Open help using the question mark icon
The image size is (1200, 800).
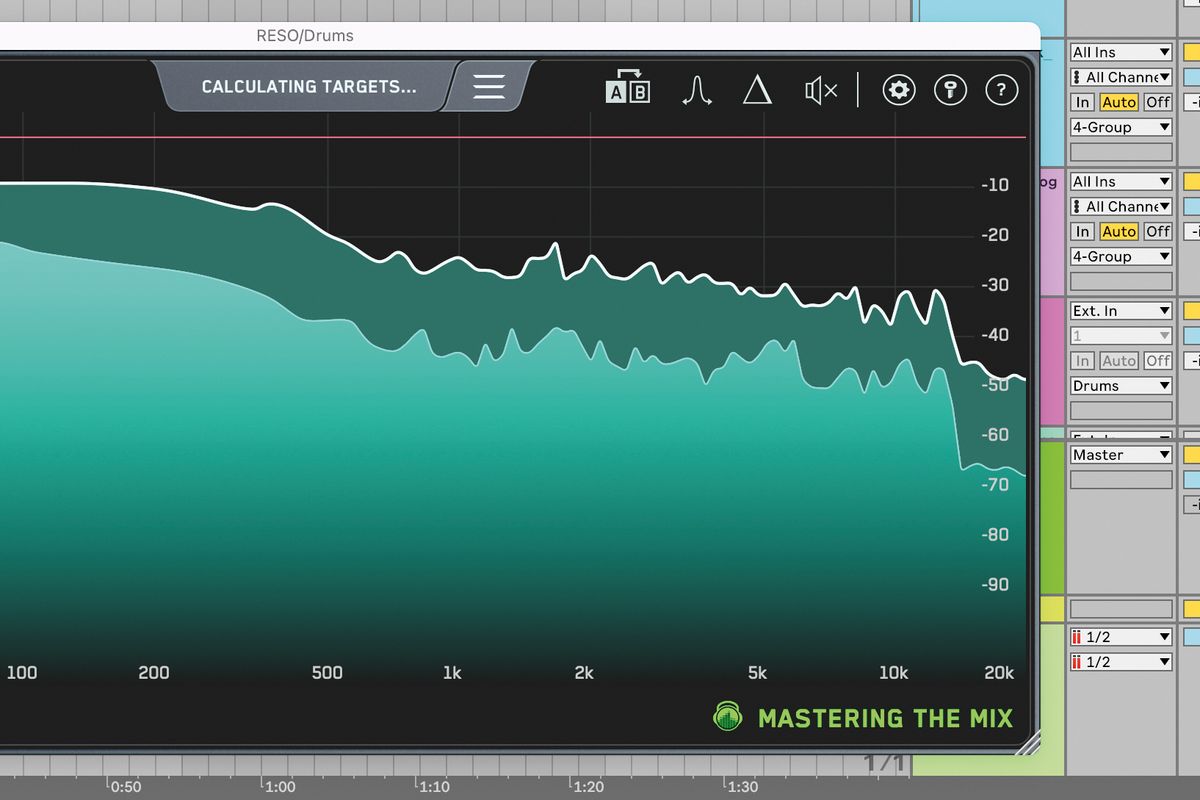point(1001,90)
